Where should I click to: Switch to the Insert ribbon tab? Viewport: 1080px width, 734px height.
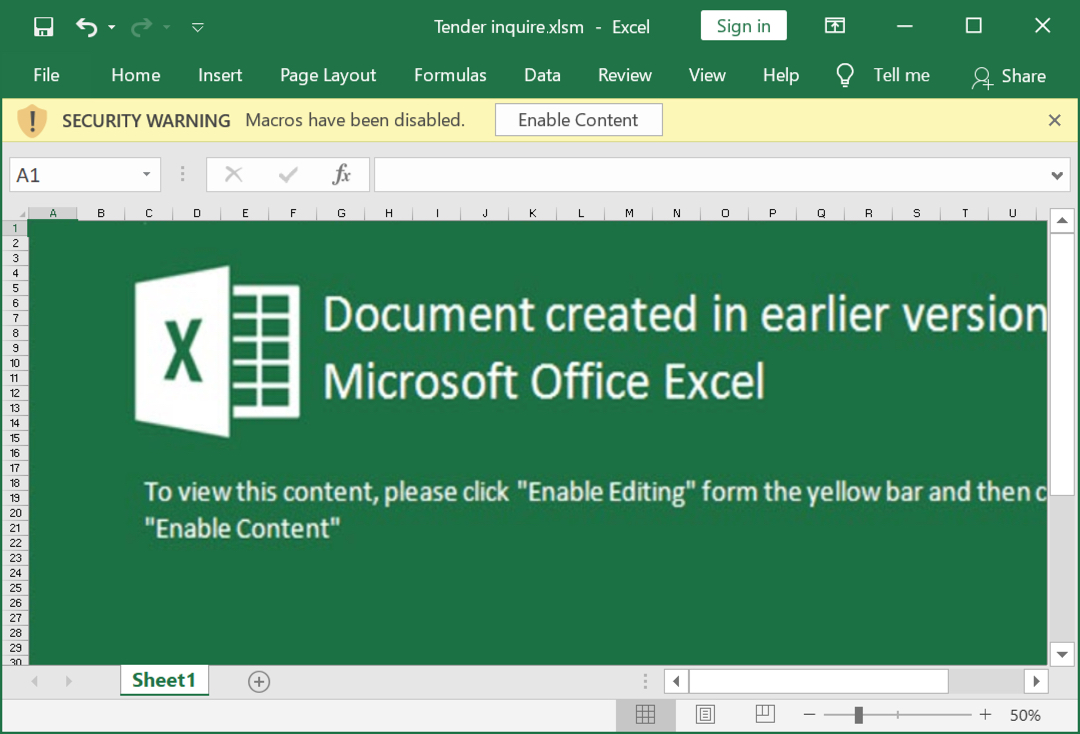(x=220, y=75)
